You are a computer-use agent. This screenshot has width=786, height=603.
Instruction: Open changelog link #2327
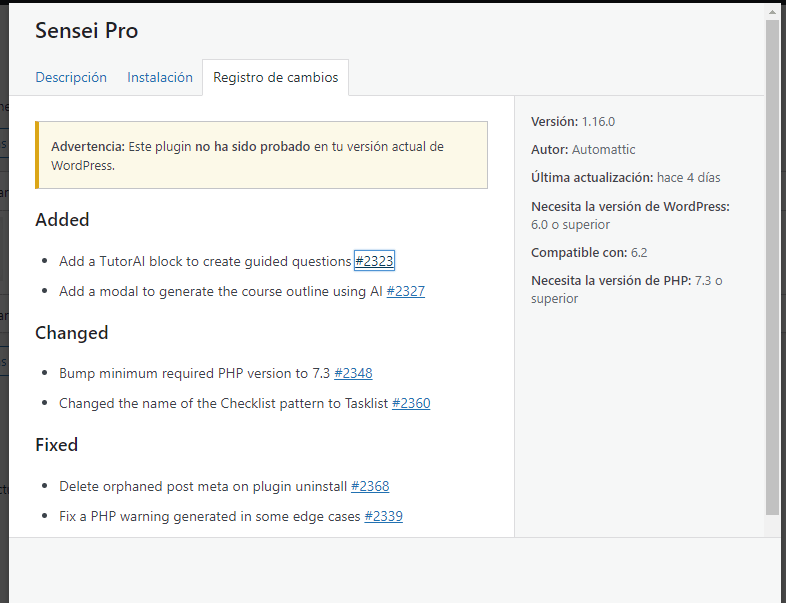(406, 291)
